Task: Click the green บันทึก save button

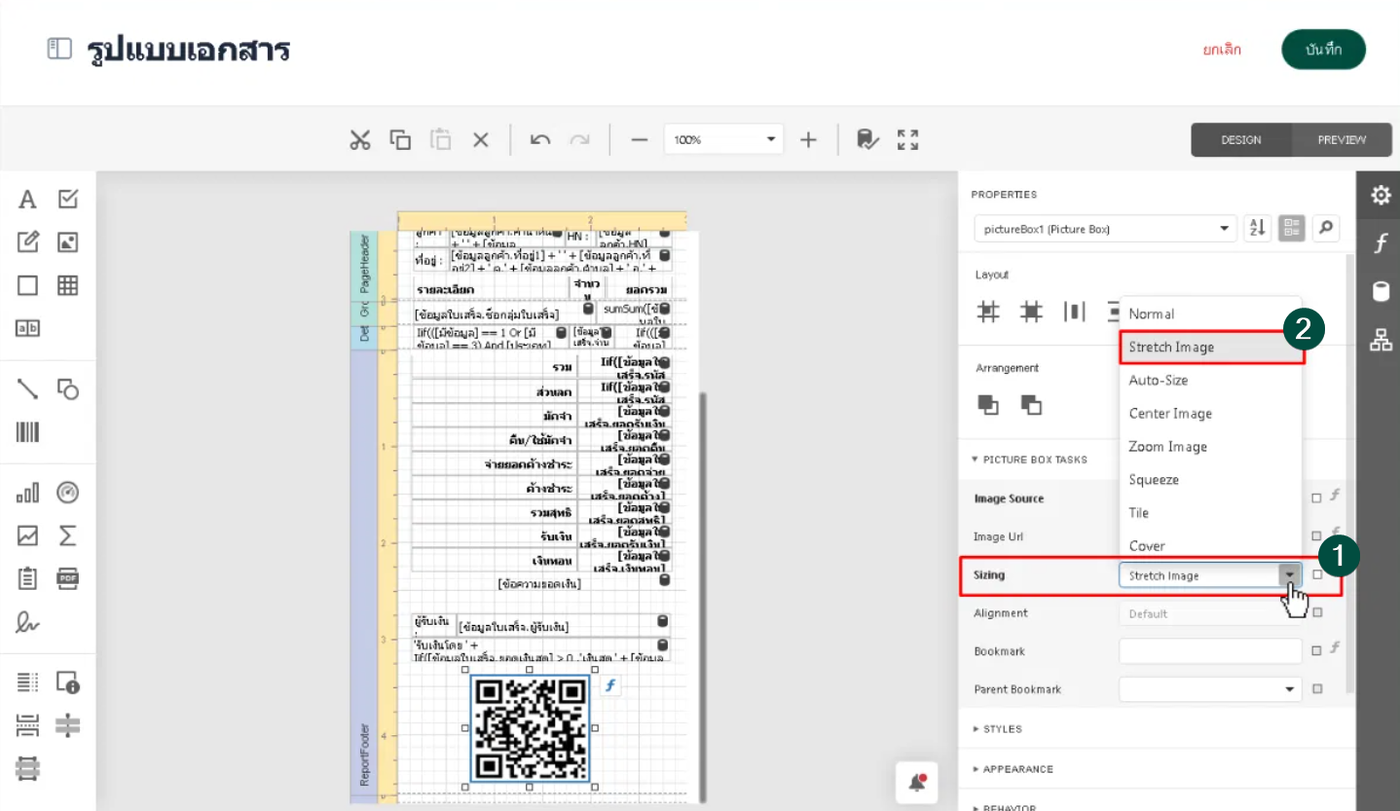Action: [x=1322, y=49]
